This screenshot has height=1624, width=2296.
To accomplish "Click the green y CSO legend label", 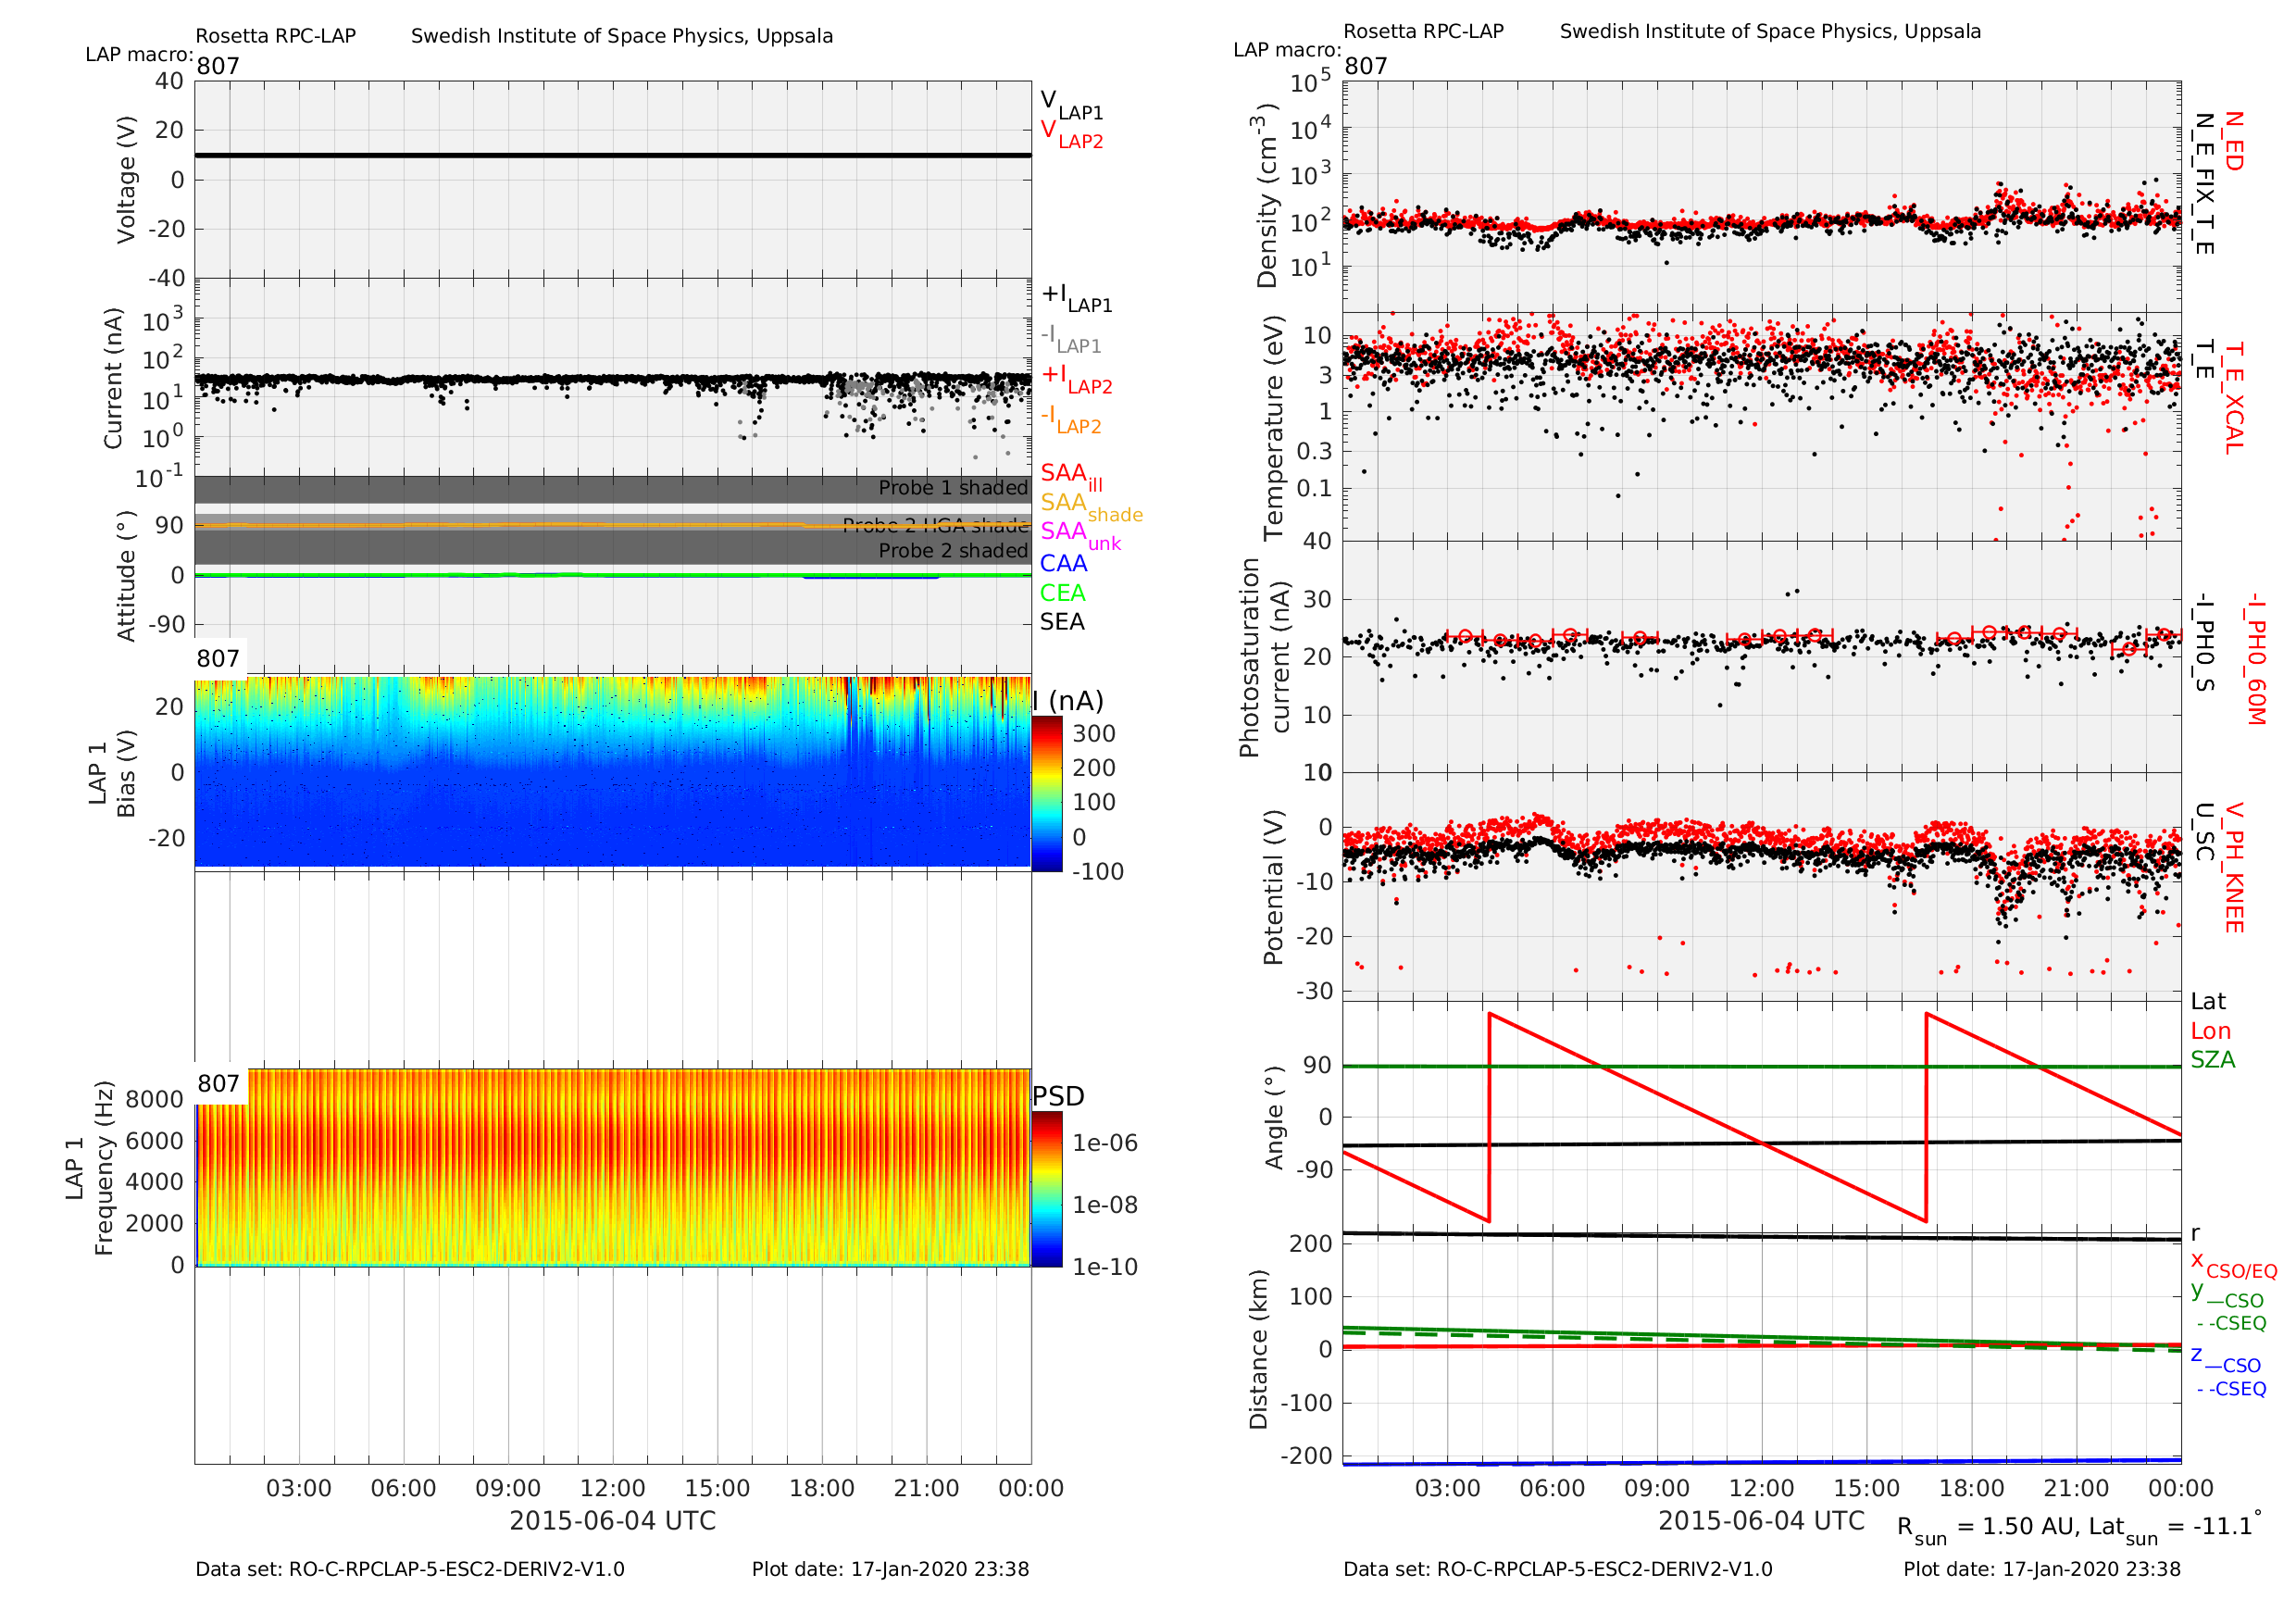I will click(x=2227, y=1295).
